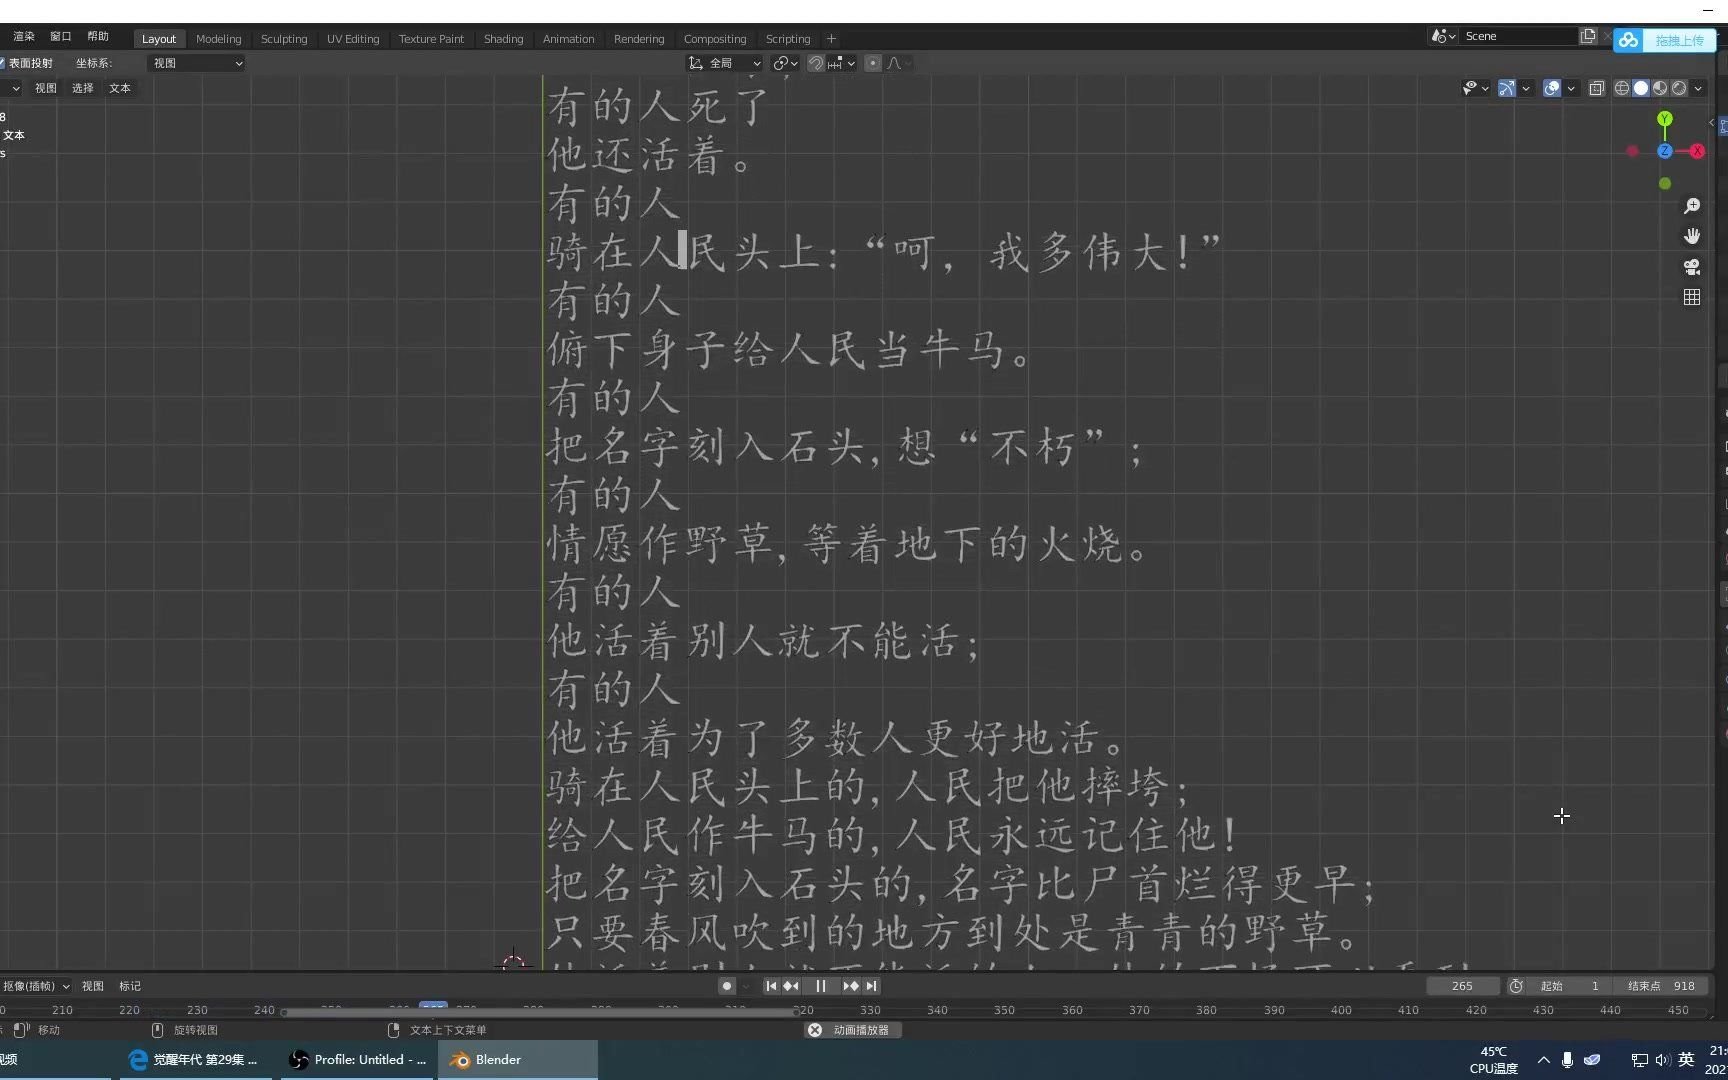Toggle X-ray mode icon

[x=1597, y=88]
